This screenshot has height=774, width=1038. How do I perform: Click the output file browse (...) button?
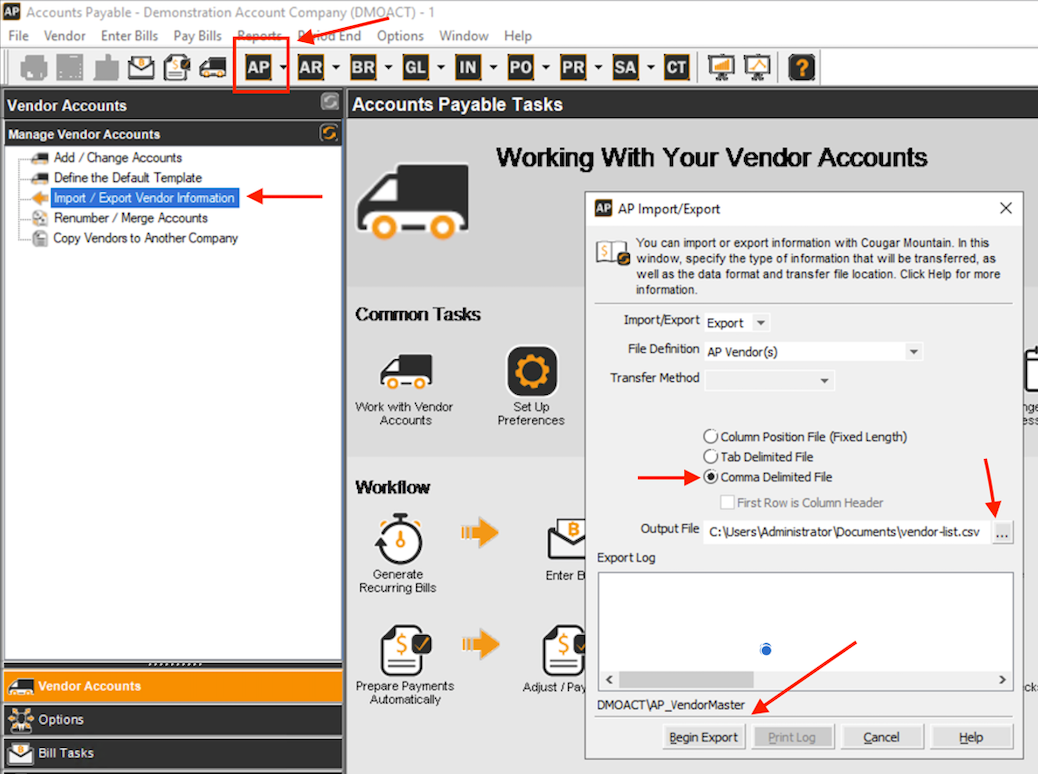pos(1002,532)
